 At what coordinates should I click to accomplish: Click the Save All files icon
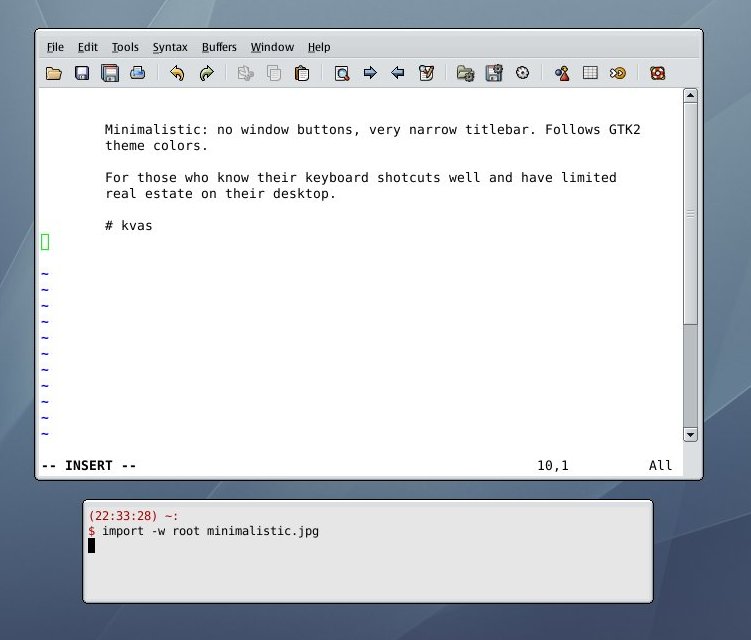[x=110, y=73]
